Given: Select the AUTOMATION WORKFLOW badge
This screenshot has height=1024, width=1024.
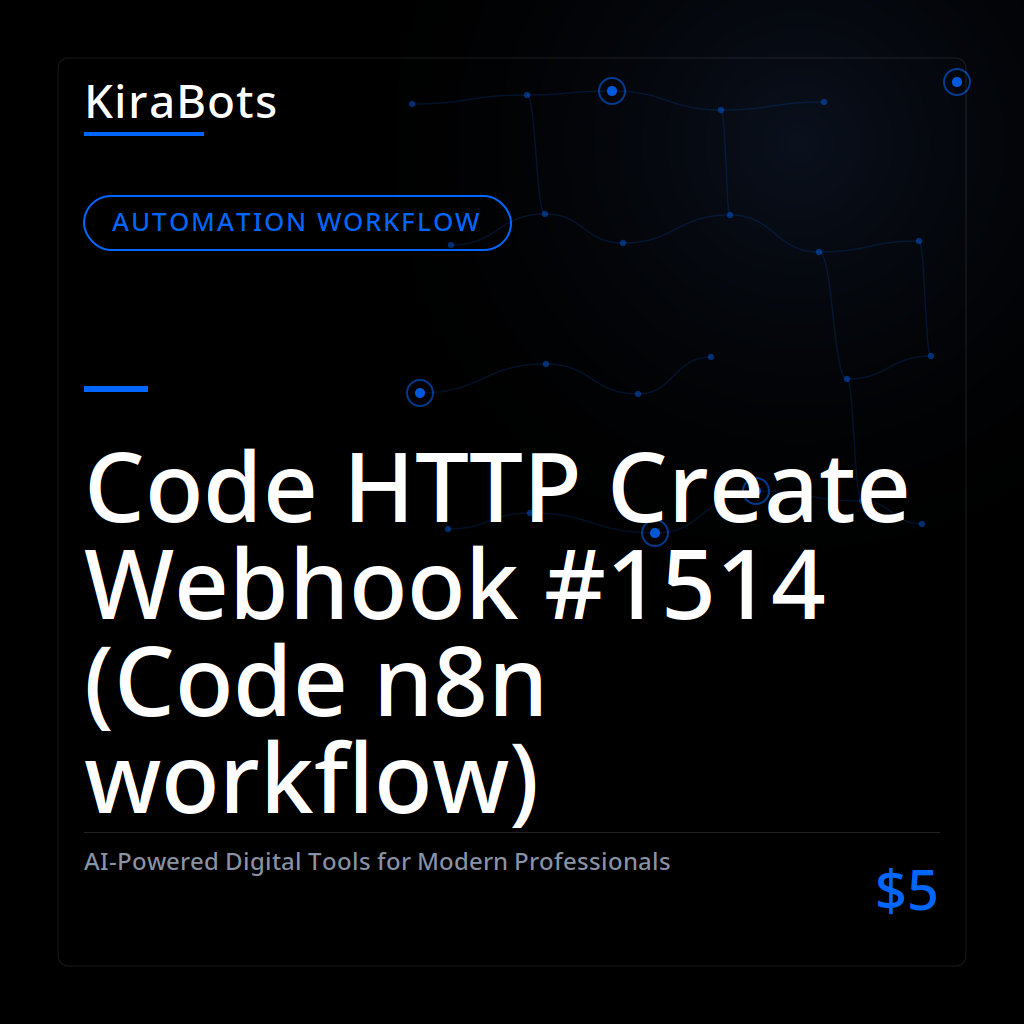Looking at the screenshot, I should click(297, 223).
